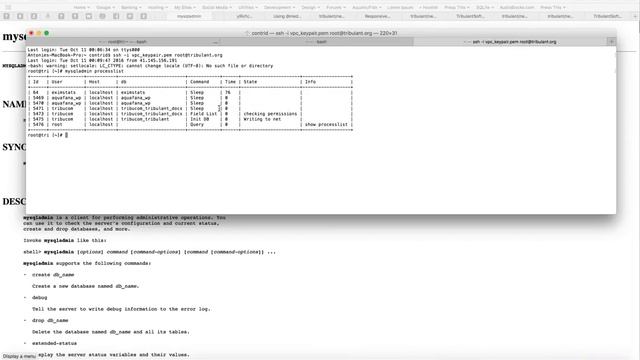640x360 pixels.
Task: Click the 'Field List' command cell
Action: point(204,113)
